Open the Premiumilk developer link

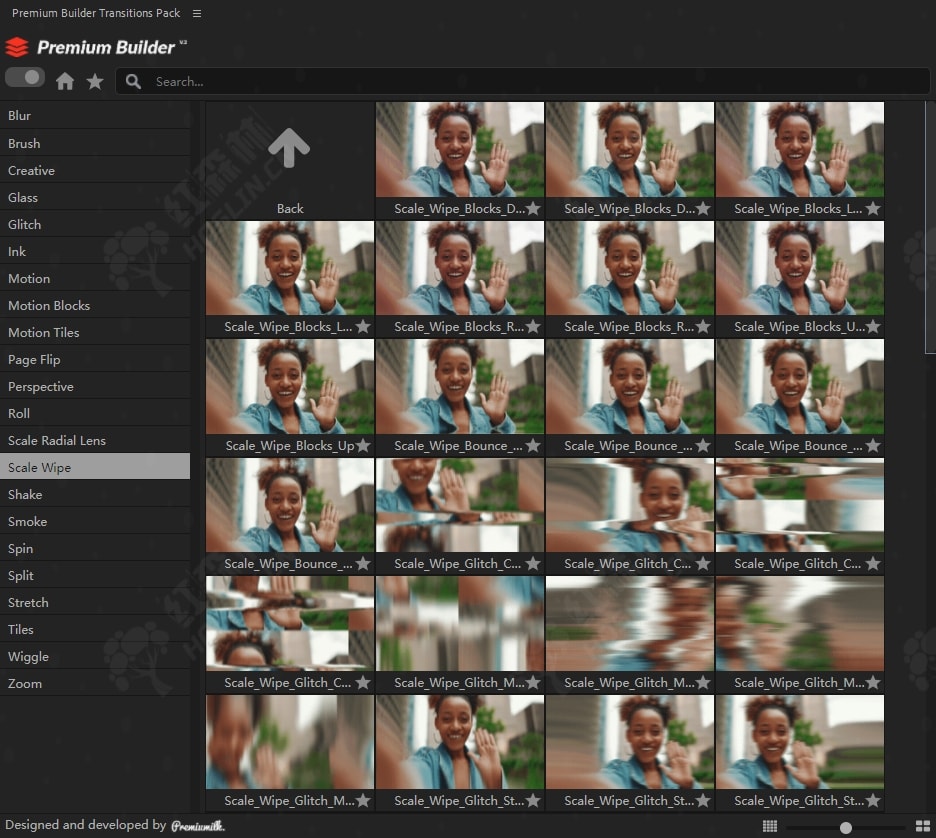coord(198,826)
